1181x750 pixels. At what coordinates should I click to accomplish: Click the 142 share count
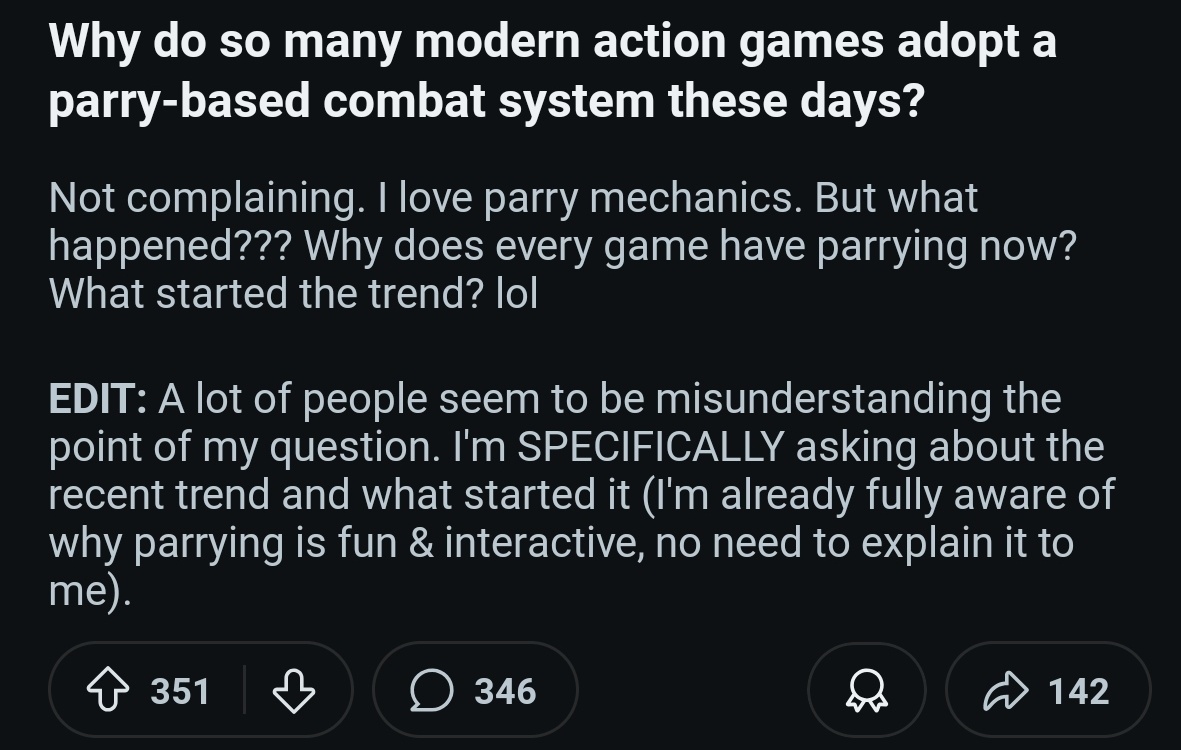pyautogui.click(x=1079, y=691)
